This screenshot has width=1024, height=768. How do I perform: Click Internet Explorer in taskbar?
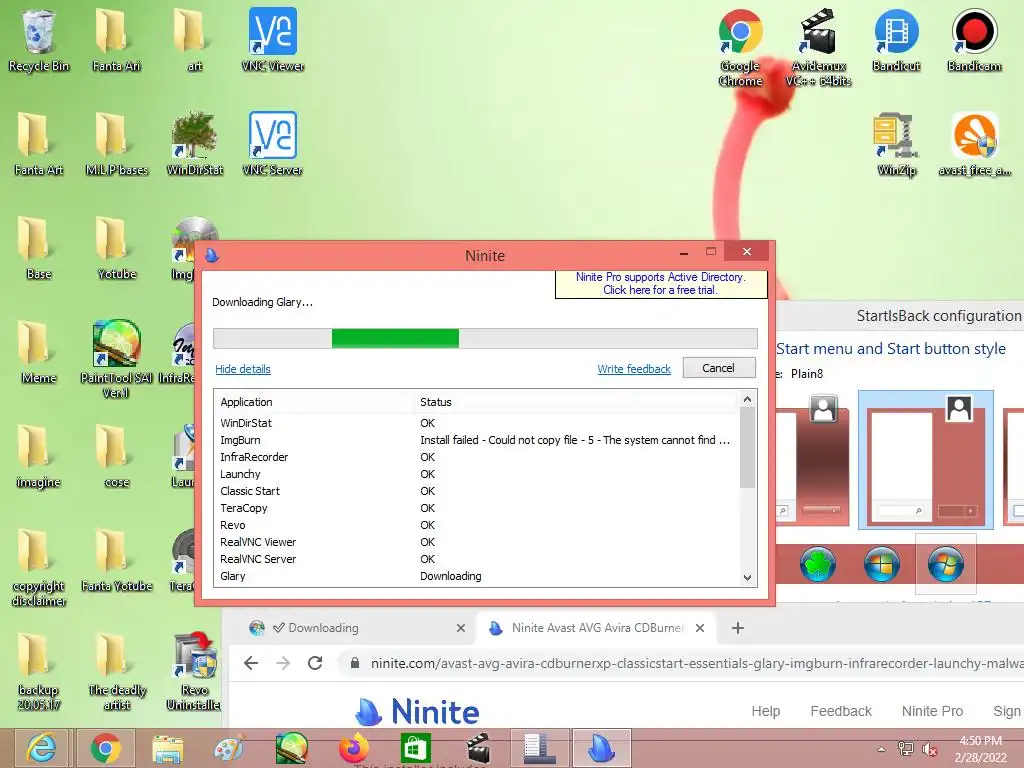40,748
